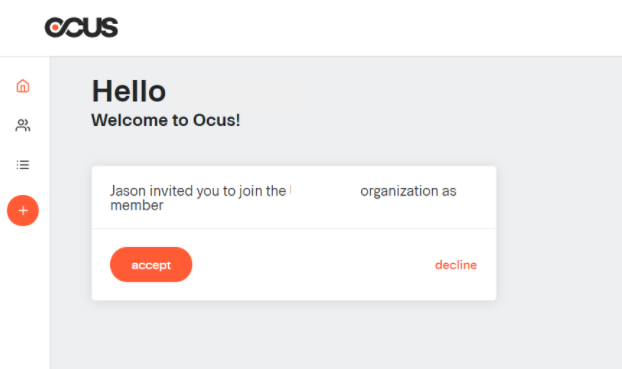Viewport: 622px width, 369px height.
Task: Click the divider line inside the invitation card
Action: 294,229
